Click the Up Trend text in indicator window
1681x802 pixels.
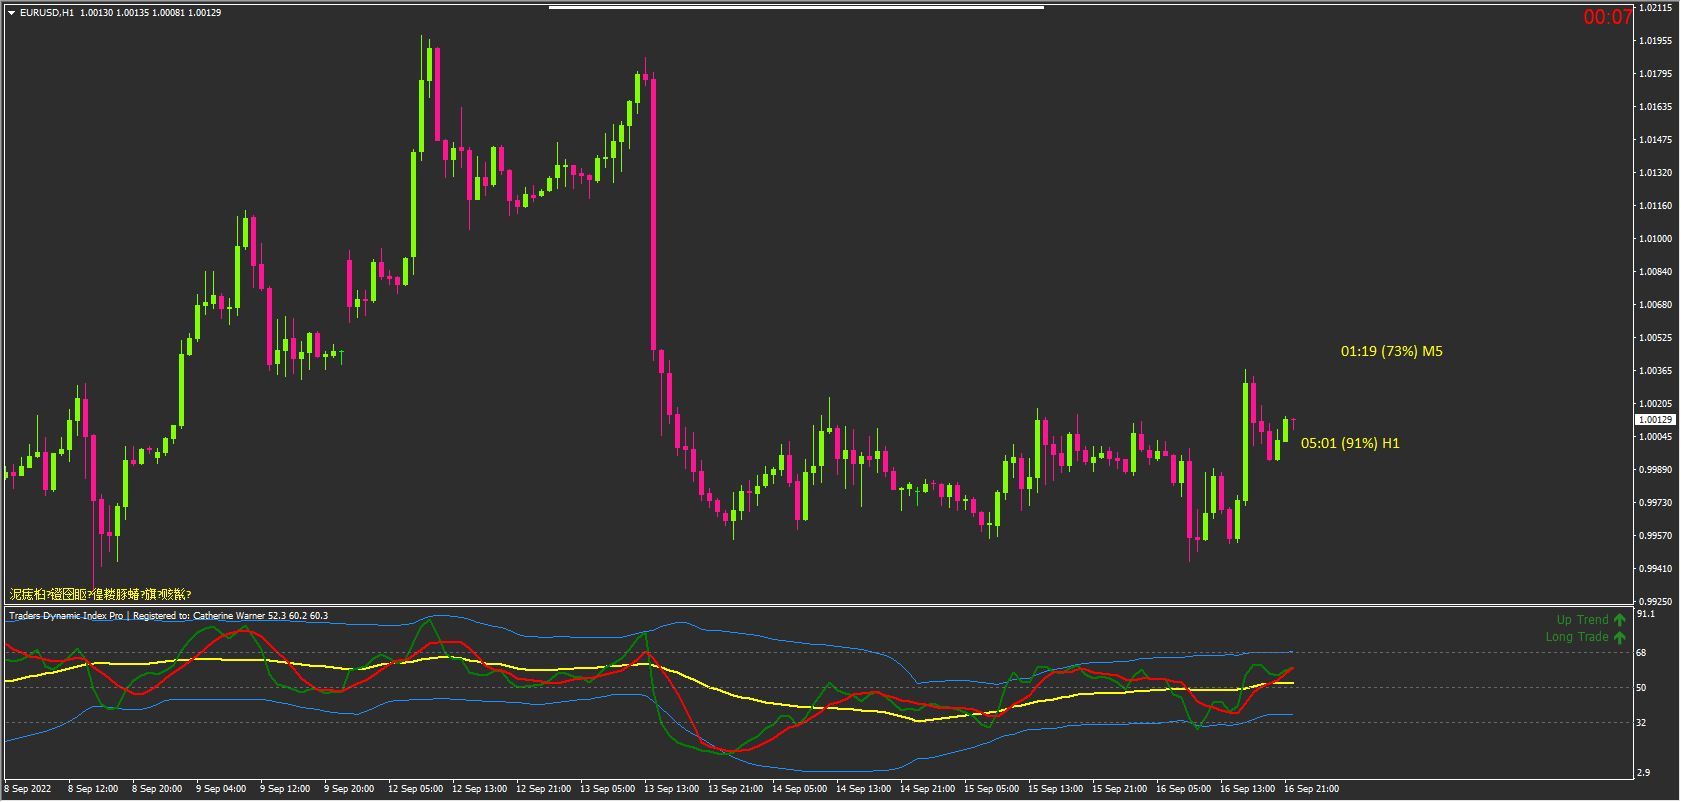1582,620
